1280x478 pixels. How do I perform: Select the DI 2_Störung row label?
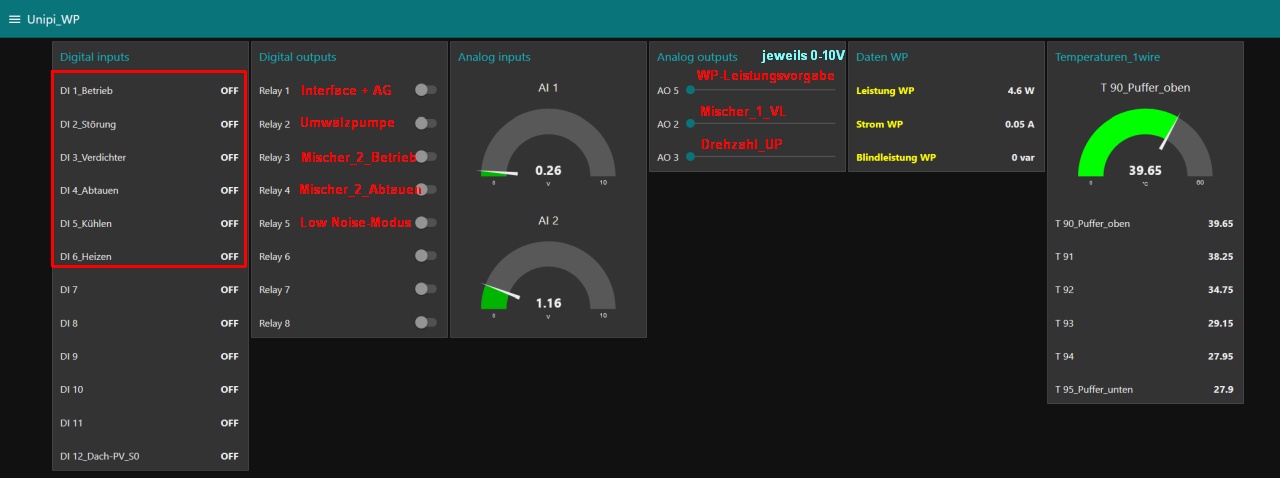[x=88, y=124]
